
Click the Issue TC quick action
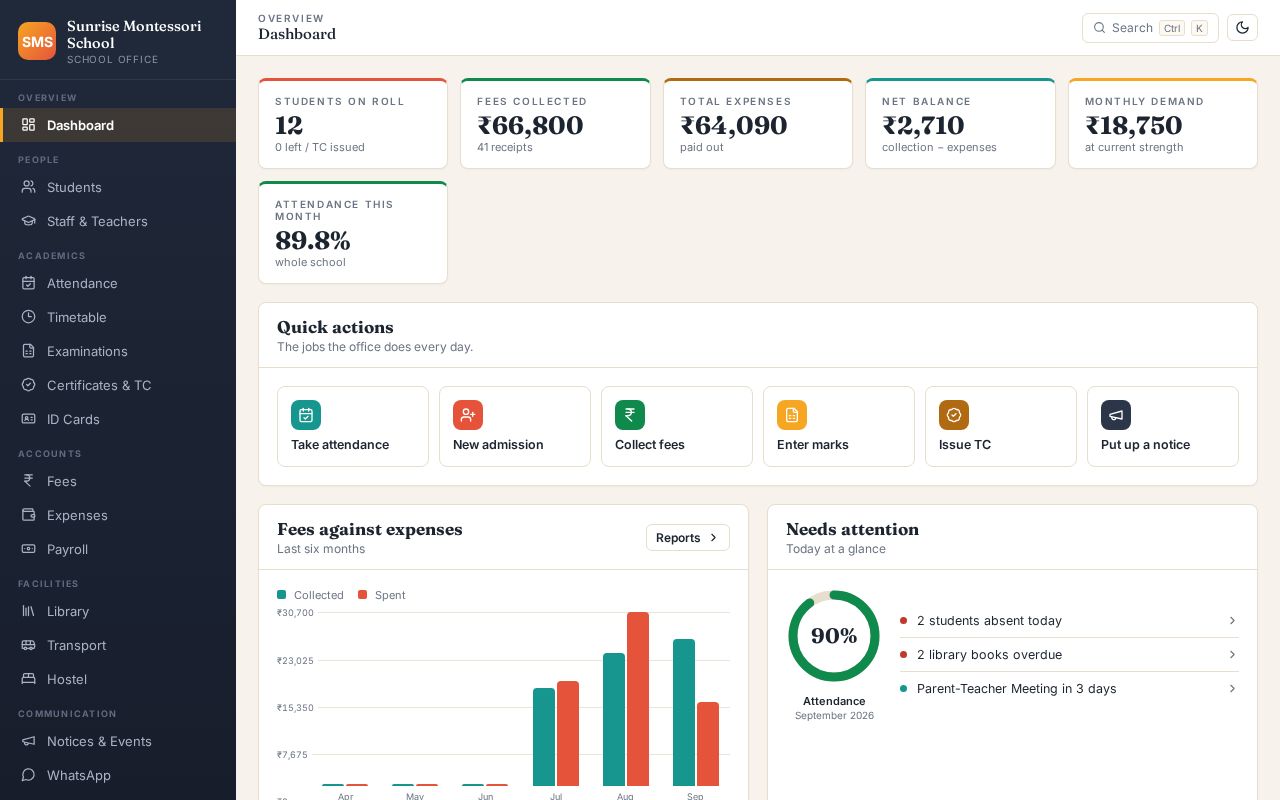[x=1001, y=426]
